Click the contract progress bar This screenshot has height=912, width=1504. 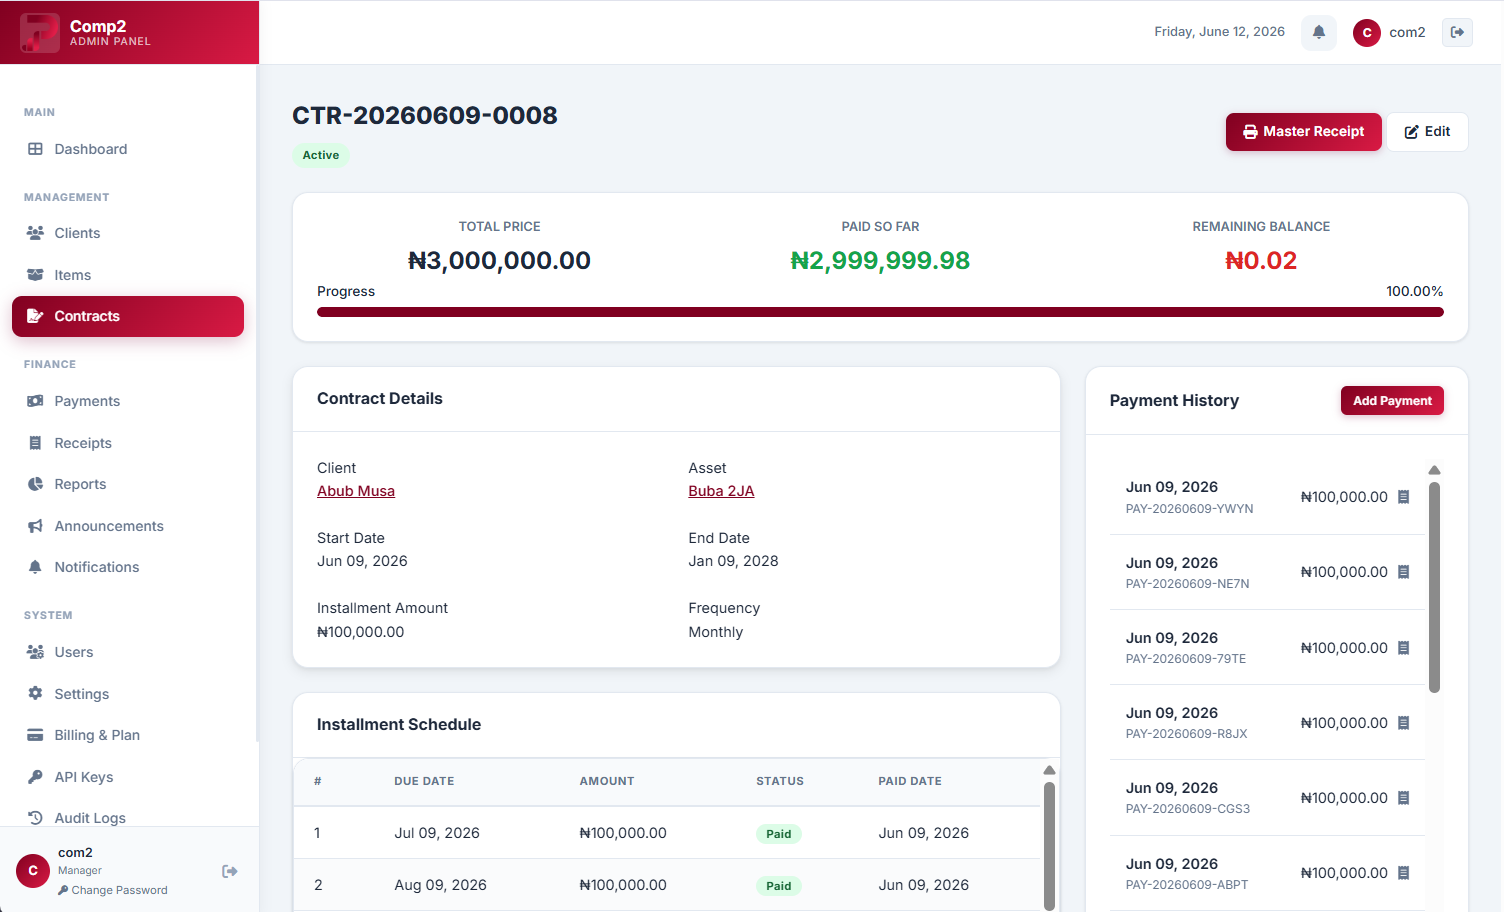tap(880, 312)
